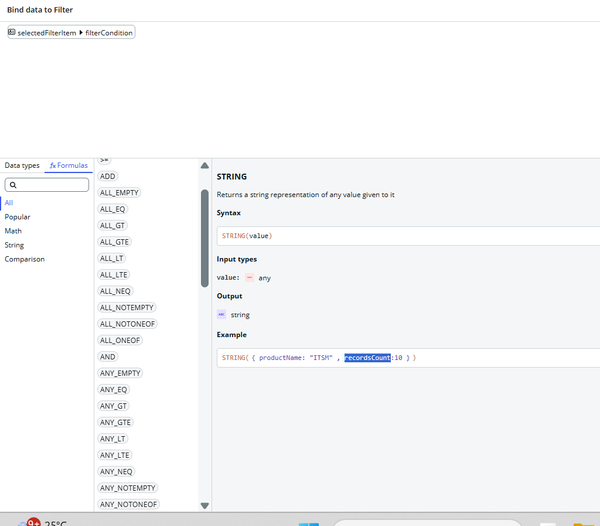Screen dimensions: 600x526
Task: Click the formula list scroll-down arrow
Action: (x=205, y=506)
